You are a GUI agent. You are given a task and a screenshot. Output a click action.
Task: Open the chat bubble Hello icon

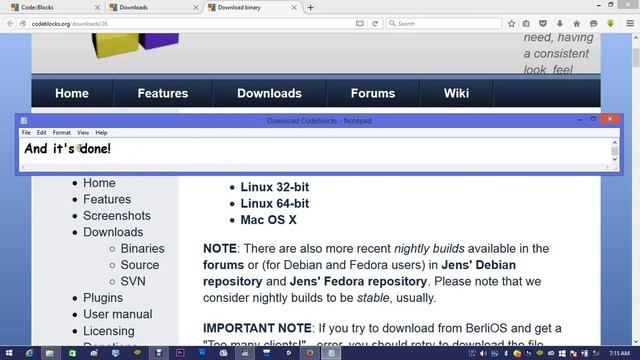tap(593, 24)
